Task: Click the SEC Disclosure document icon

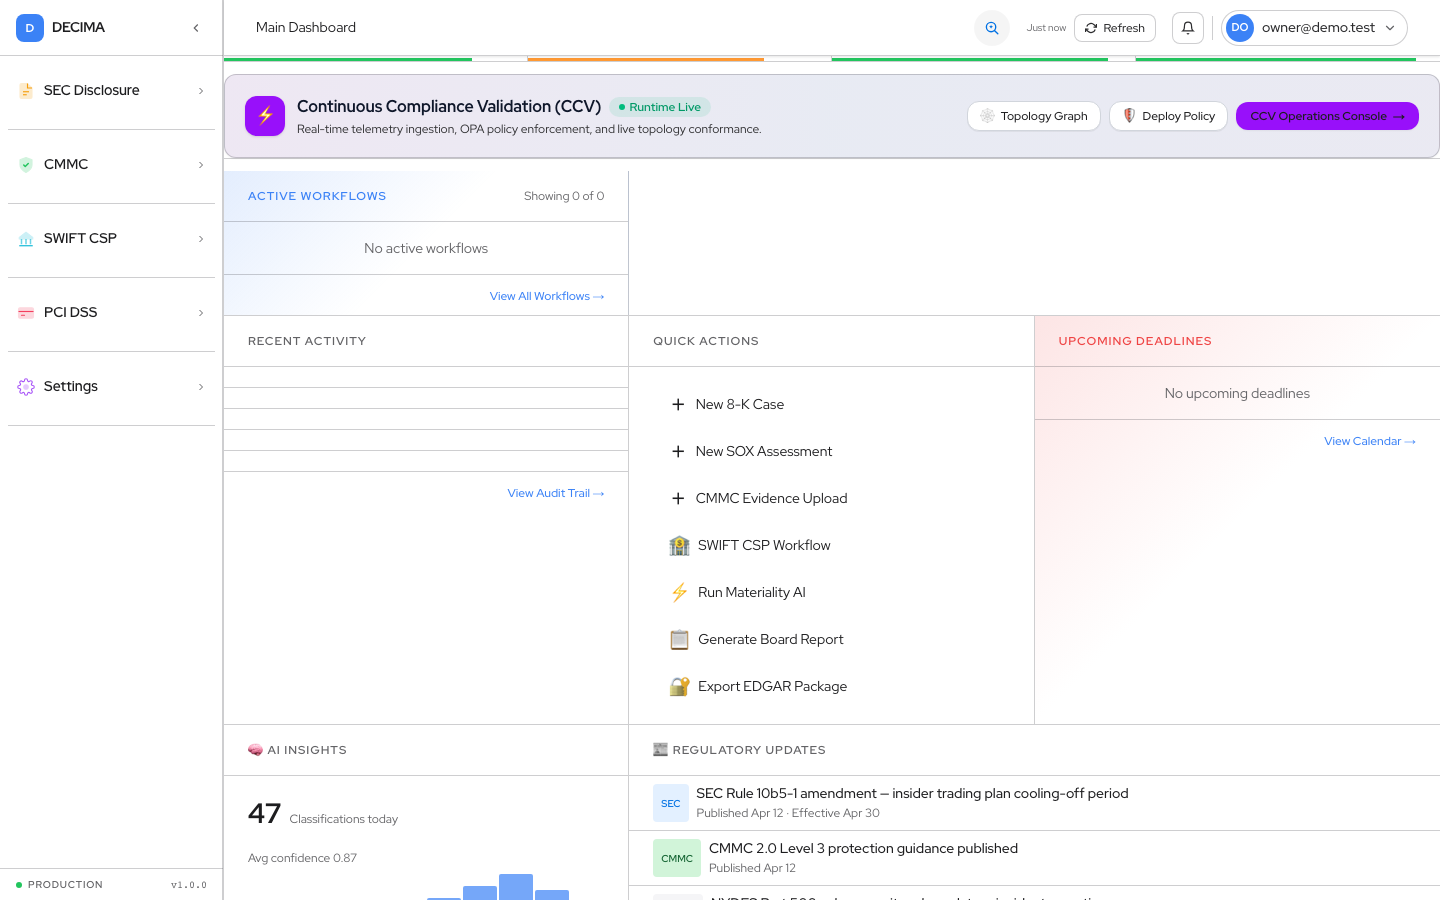Action: tap(26, 91)
